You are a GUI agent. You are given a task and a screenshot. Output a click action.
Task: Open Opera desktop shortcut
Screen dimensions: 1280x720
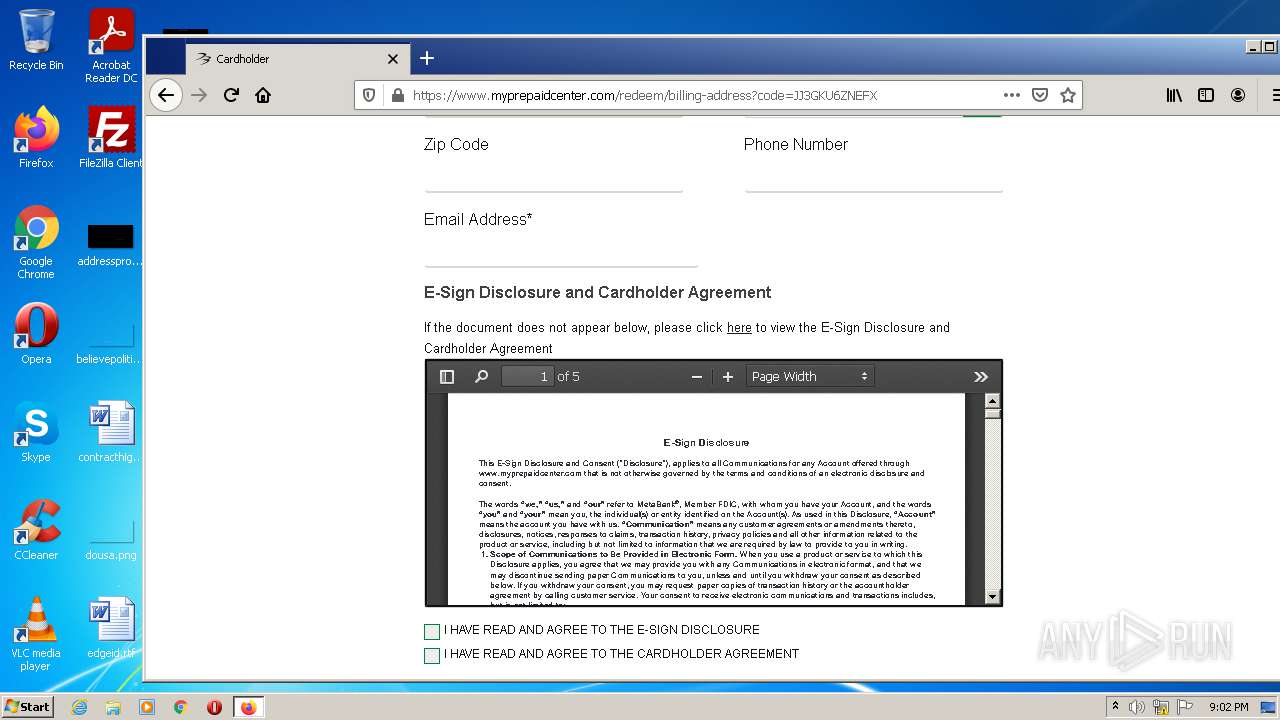pyautogui.click(x=36, y=334)
